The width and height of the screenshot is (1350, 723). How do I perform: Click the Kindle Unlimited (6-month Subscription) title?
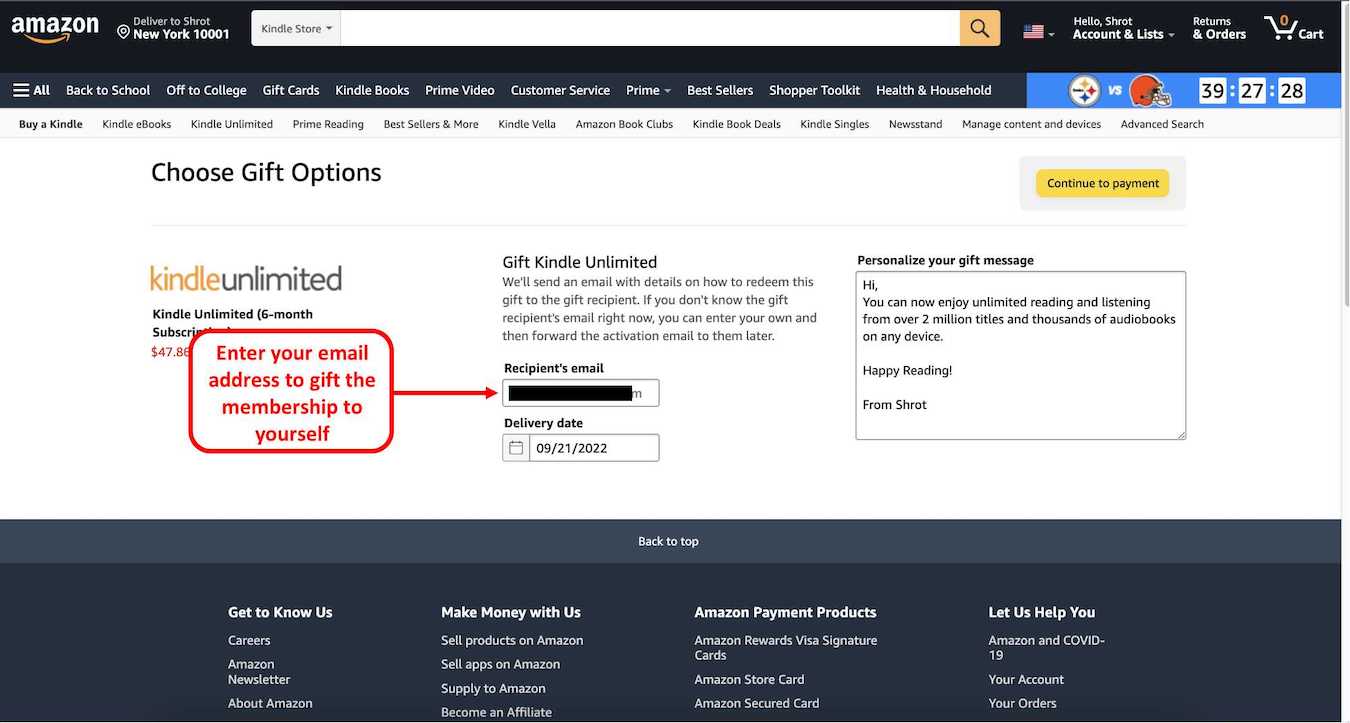coord(232,322)
